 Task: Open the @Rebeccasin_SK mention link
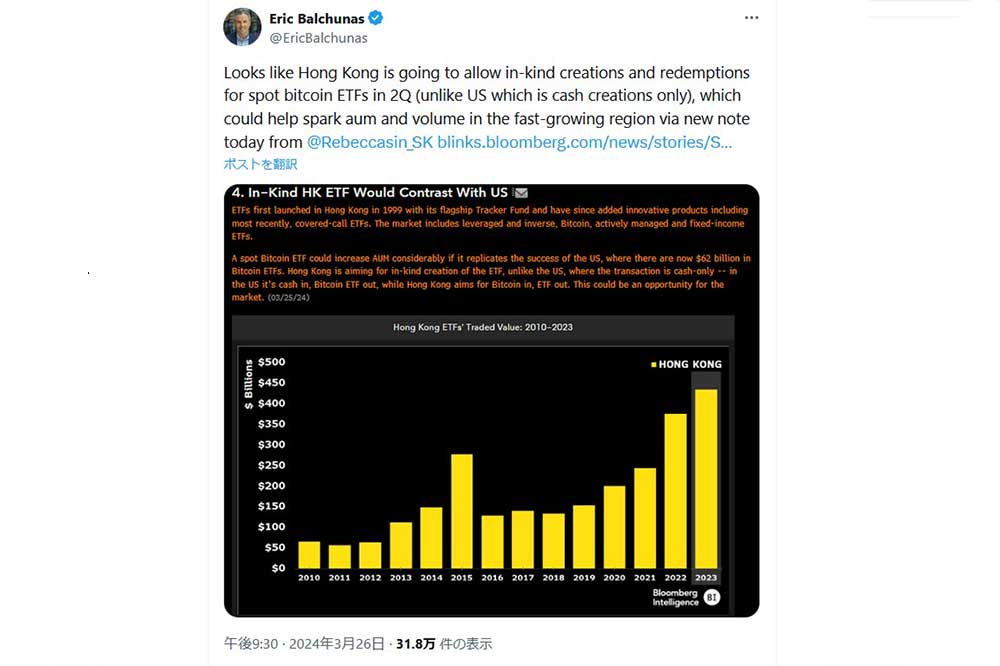(x=370, y=142)
